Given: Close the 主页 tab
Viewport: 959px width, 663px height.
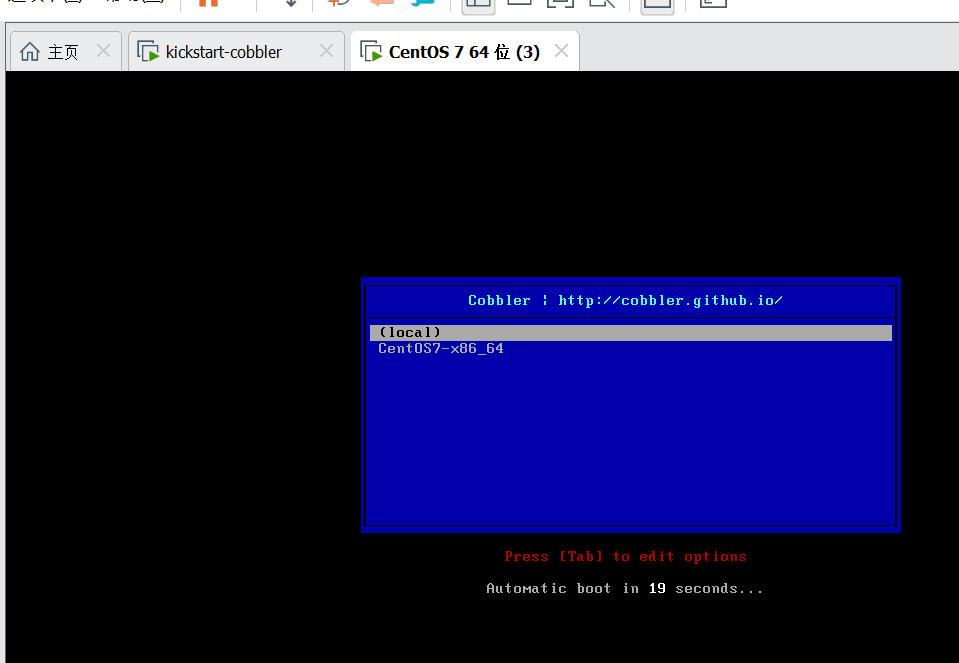Looking at the screenshot, I should point(103,51).
